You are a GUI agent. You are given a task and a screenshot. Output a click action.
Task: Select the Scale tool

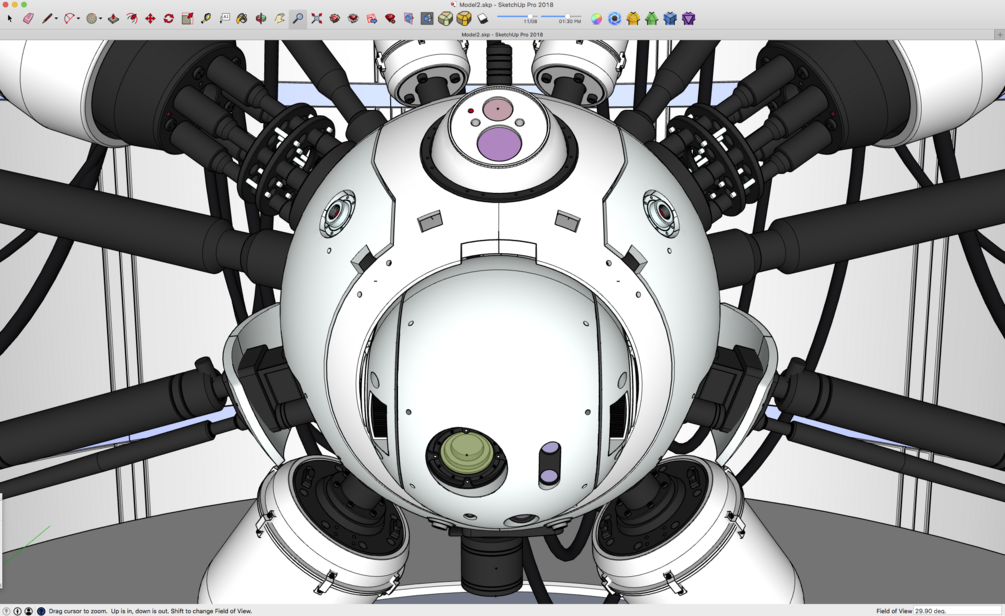[187, 19]
